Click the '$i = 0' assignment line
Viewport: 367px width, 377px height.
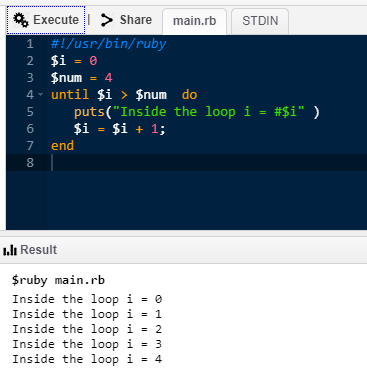click(x=74, y=61)
